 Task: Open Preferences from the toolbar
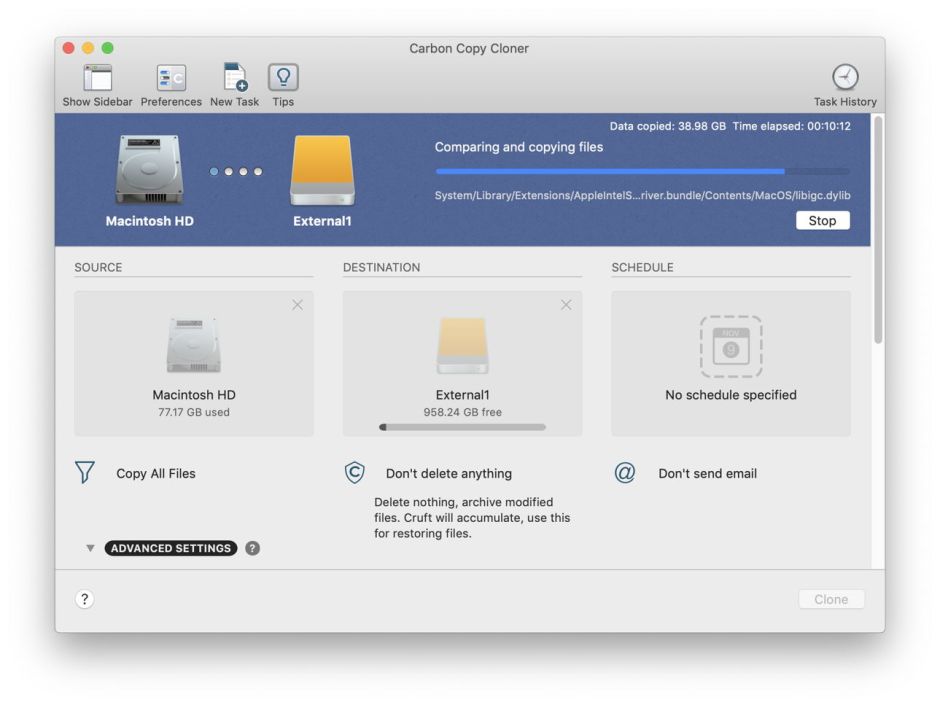click(x=171, y=79)
